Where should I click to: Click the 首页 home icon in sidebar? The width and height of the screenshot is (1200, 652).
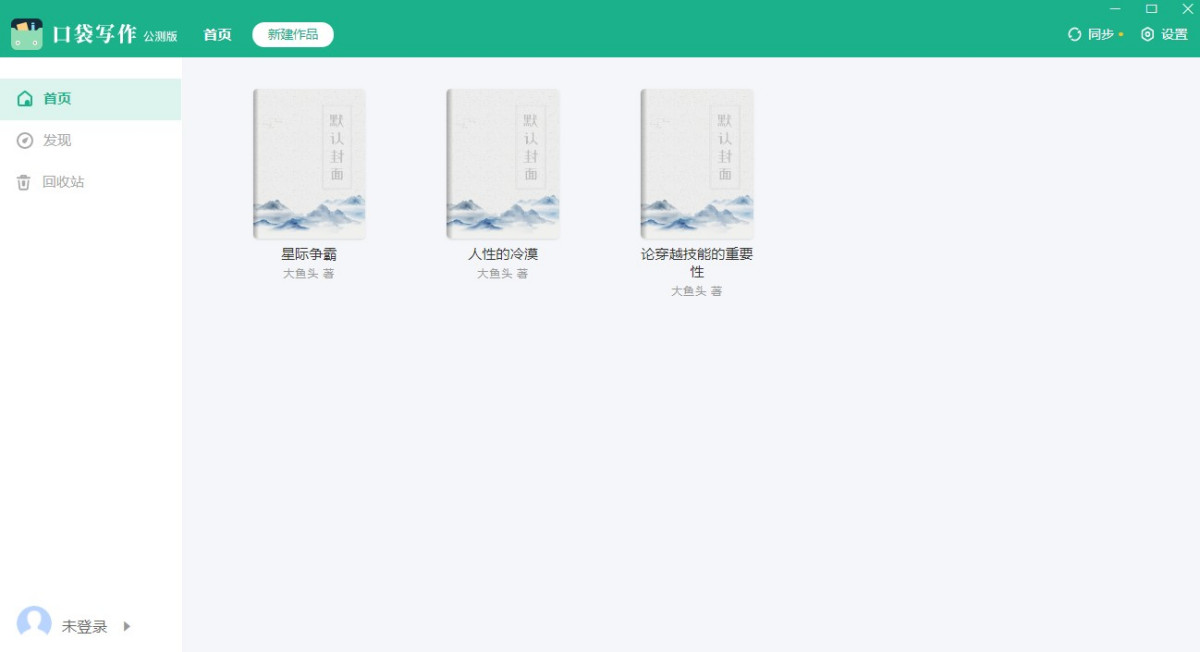point(25,99)
